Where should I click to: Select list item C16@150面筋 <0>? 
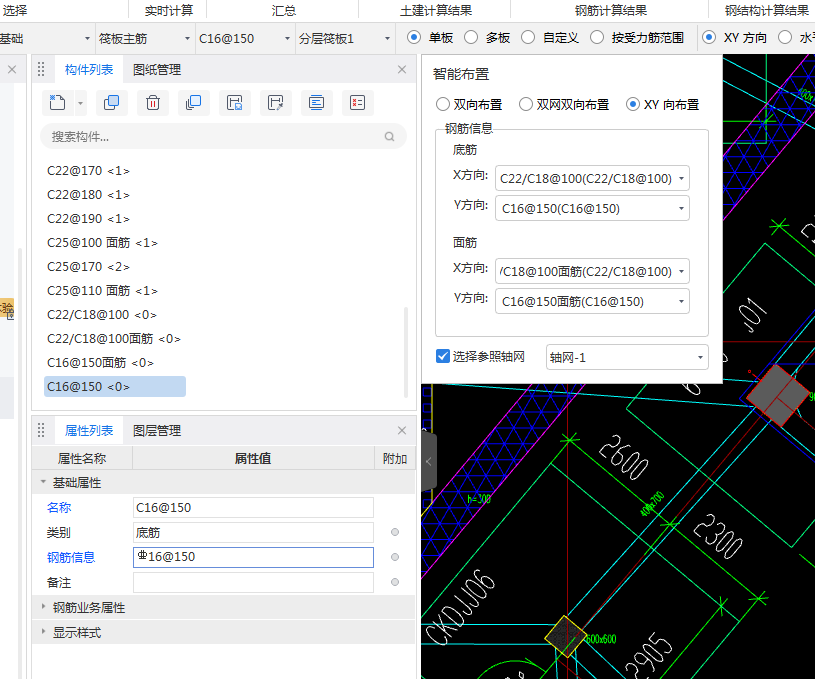coord(100,362)
